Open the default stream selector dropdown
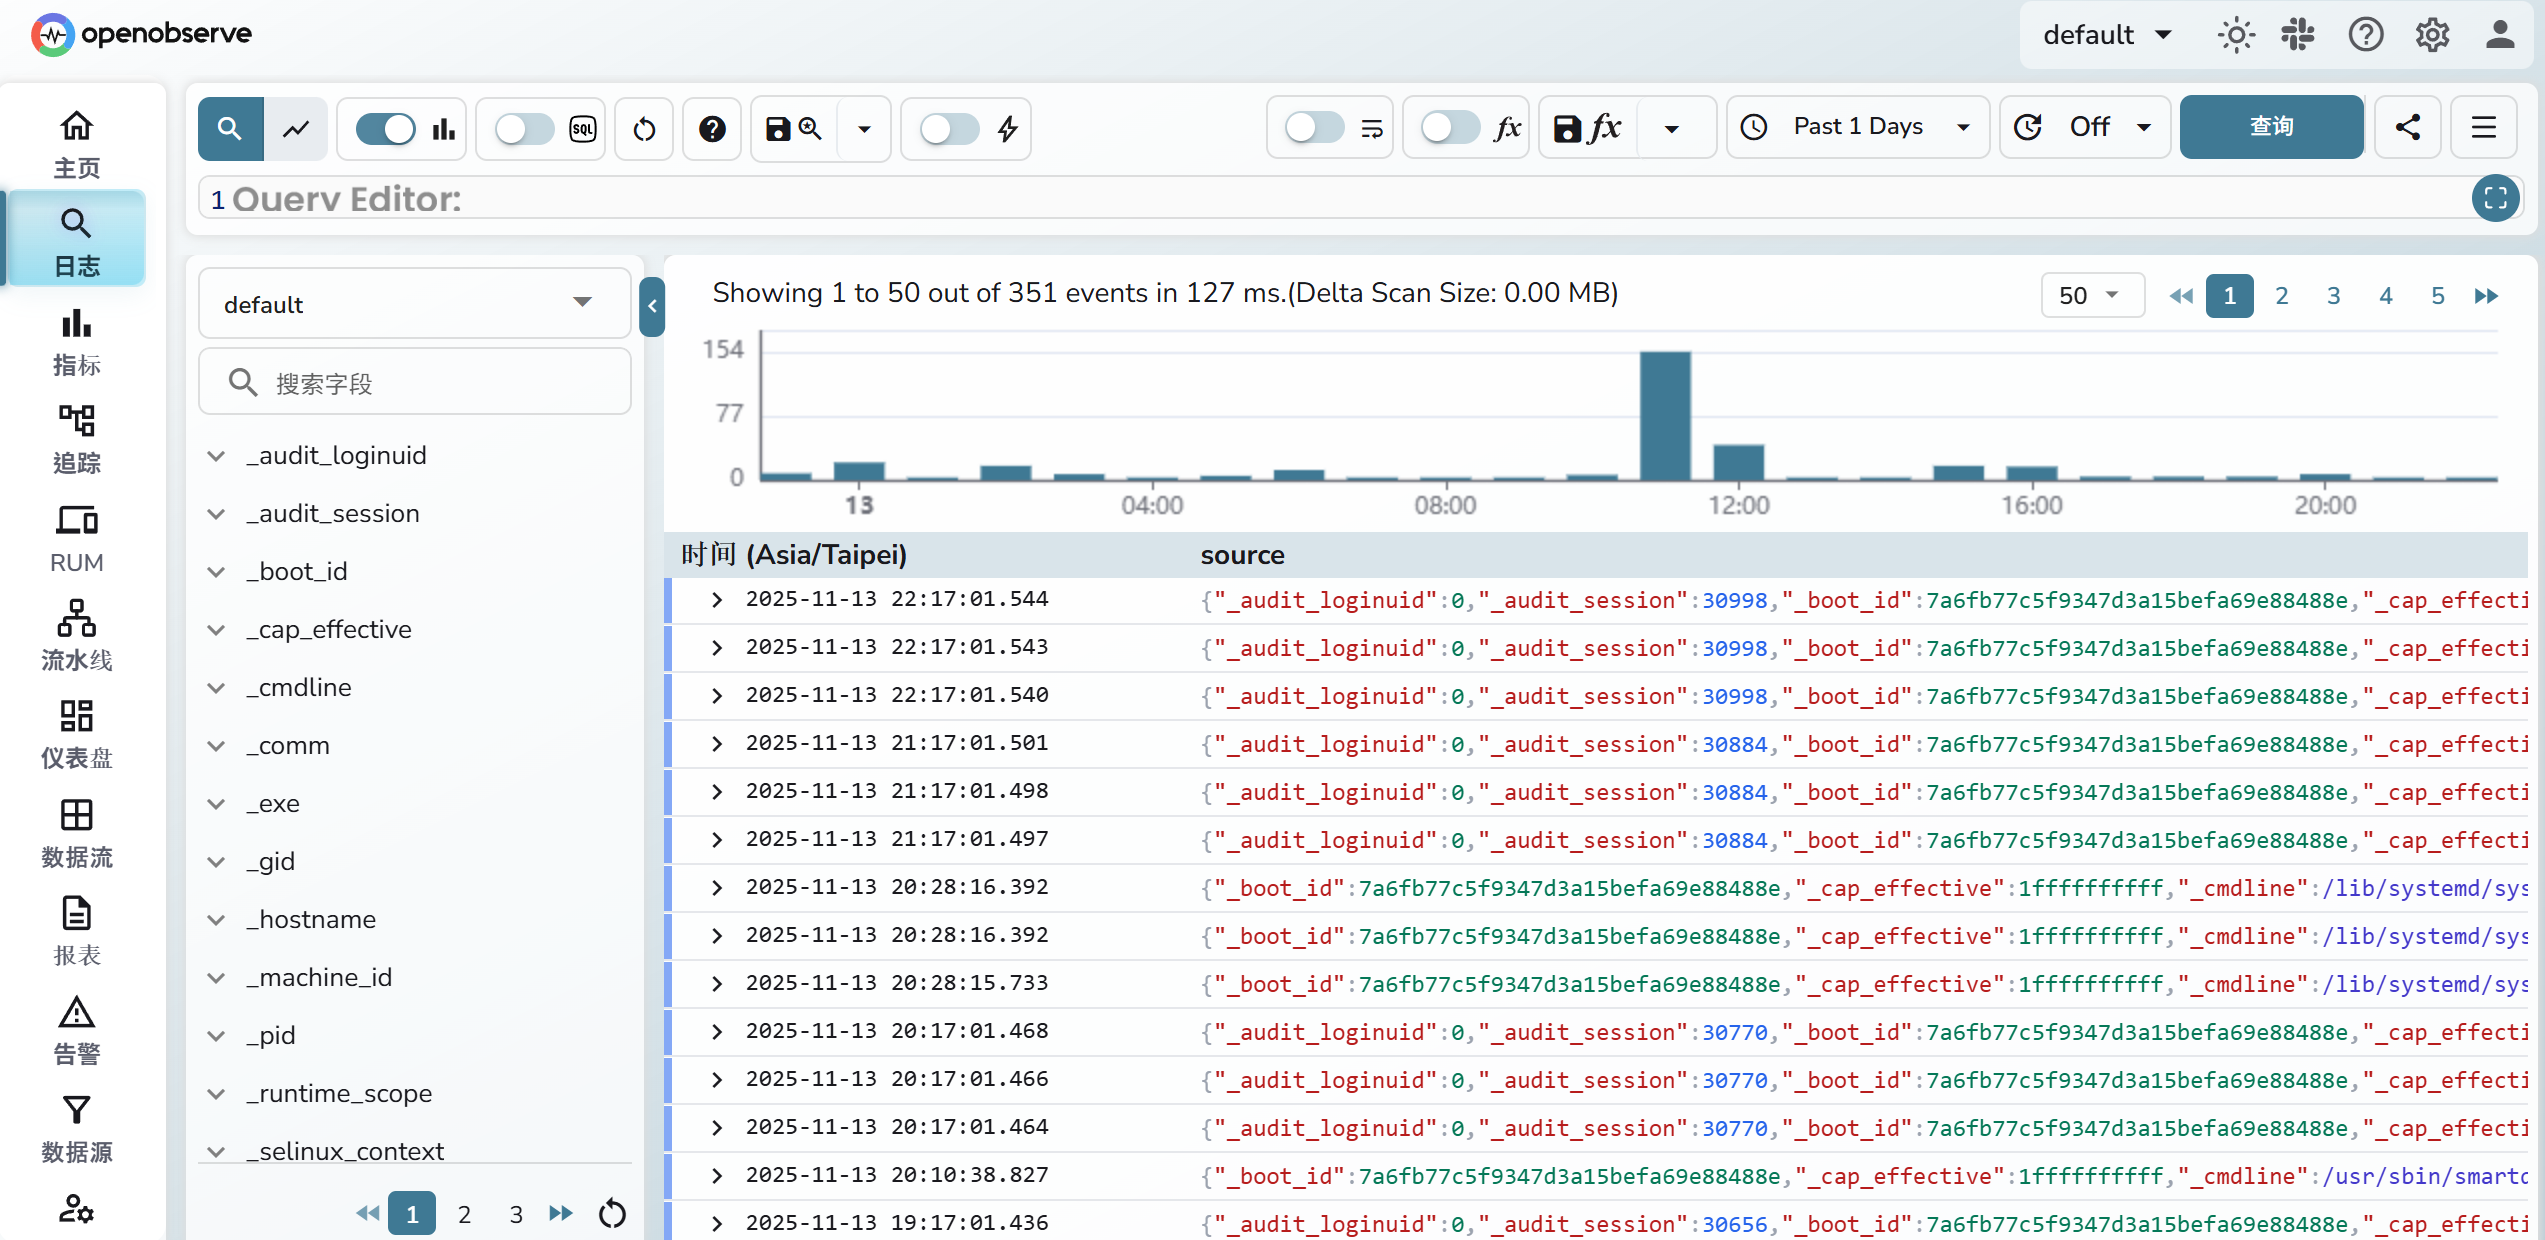Viewport: 2545px width, 1240px height. [x=413, y=304]
